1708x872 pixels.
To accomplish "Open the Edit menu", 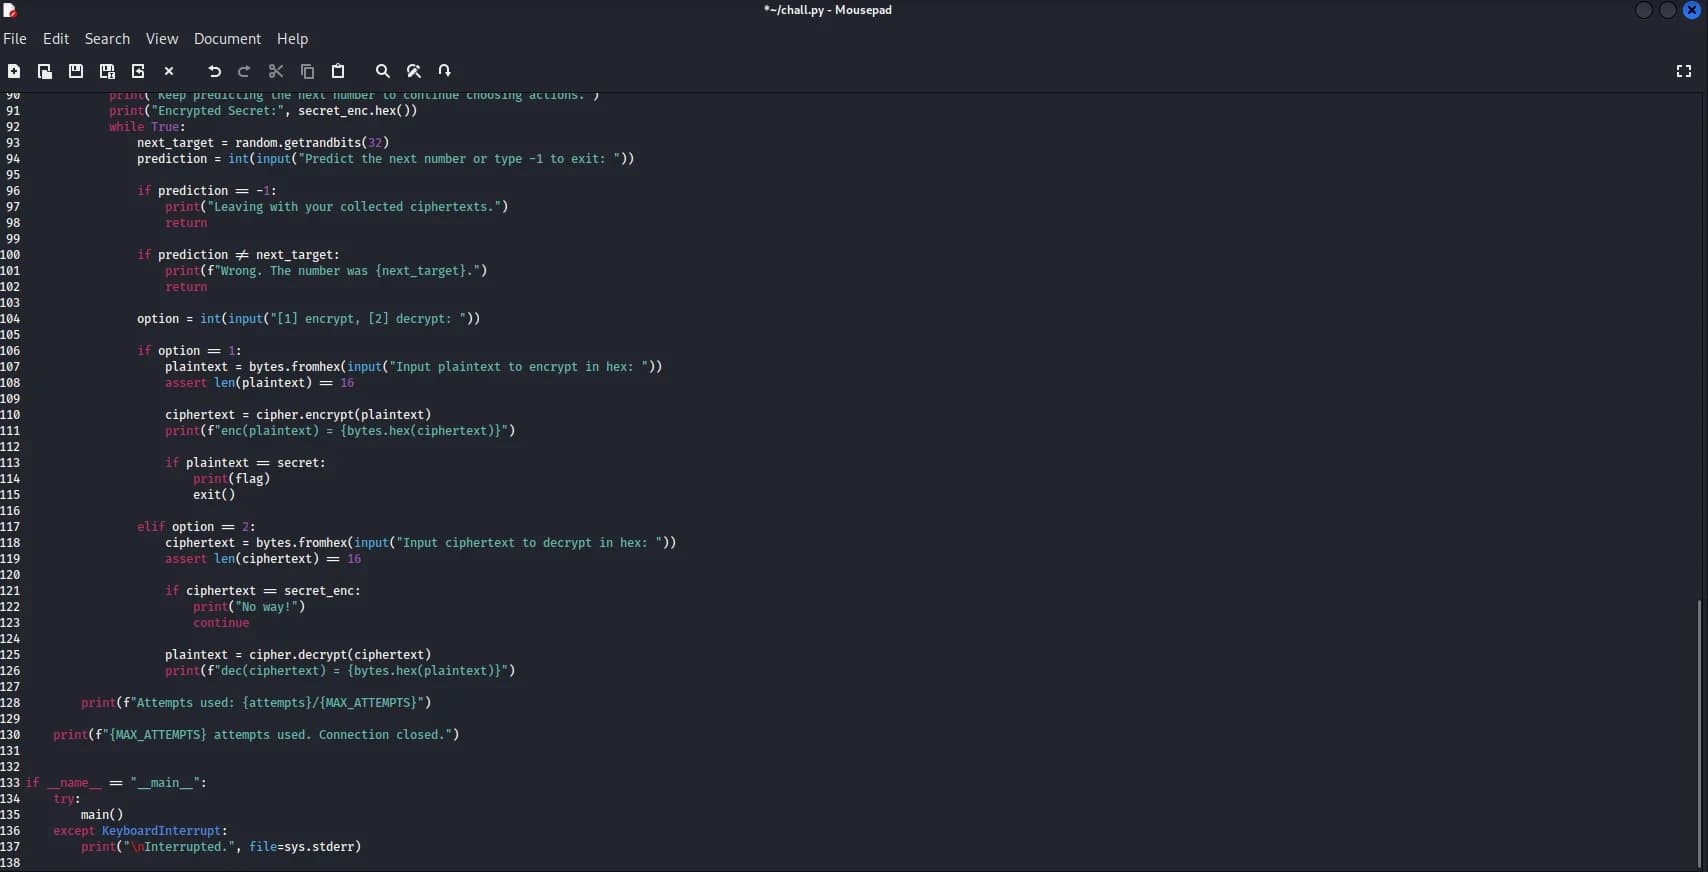I will click(x=56, y=39).
